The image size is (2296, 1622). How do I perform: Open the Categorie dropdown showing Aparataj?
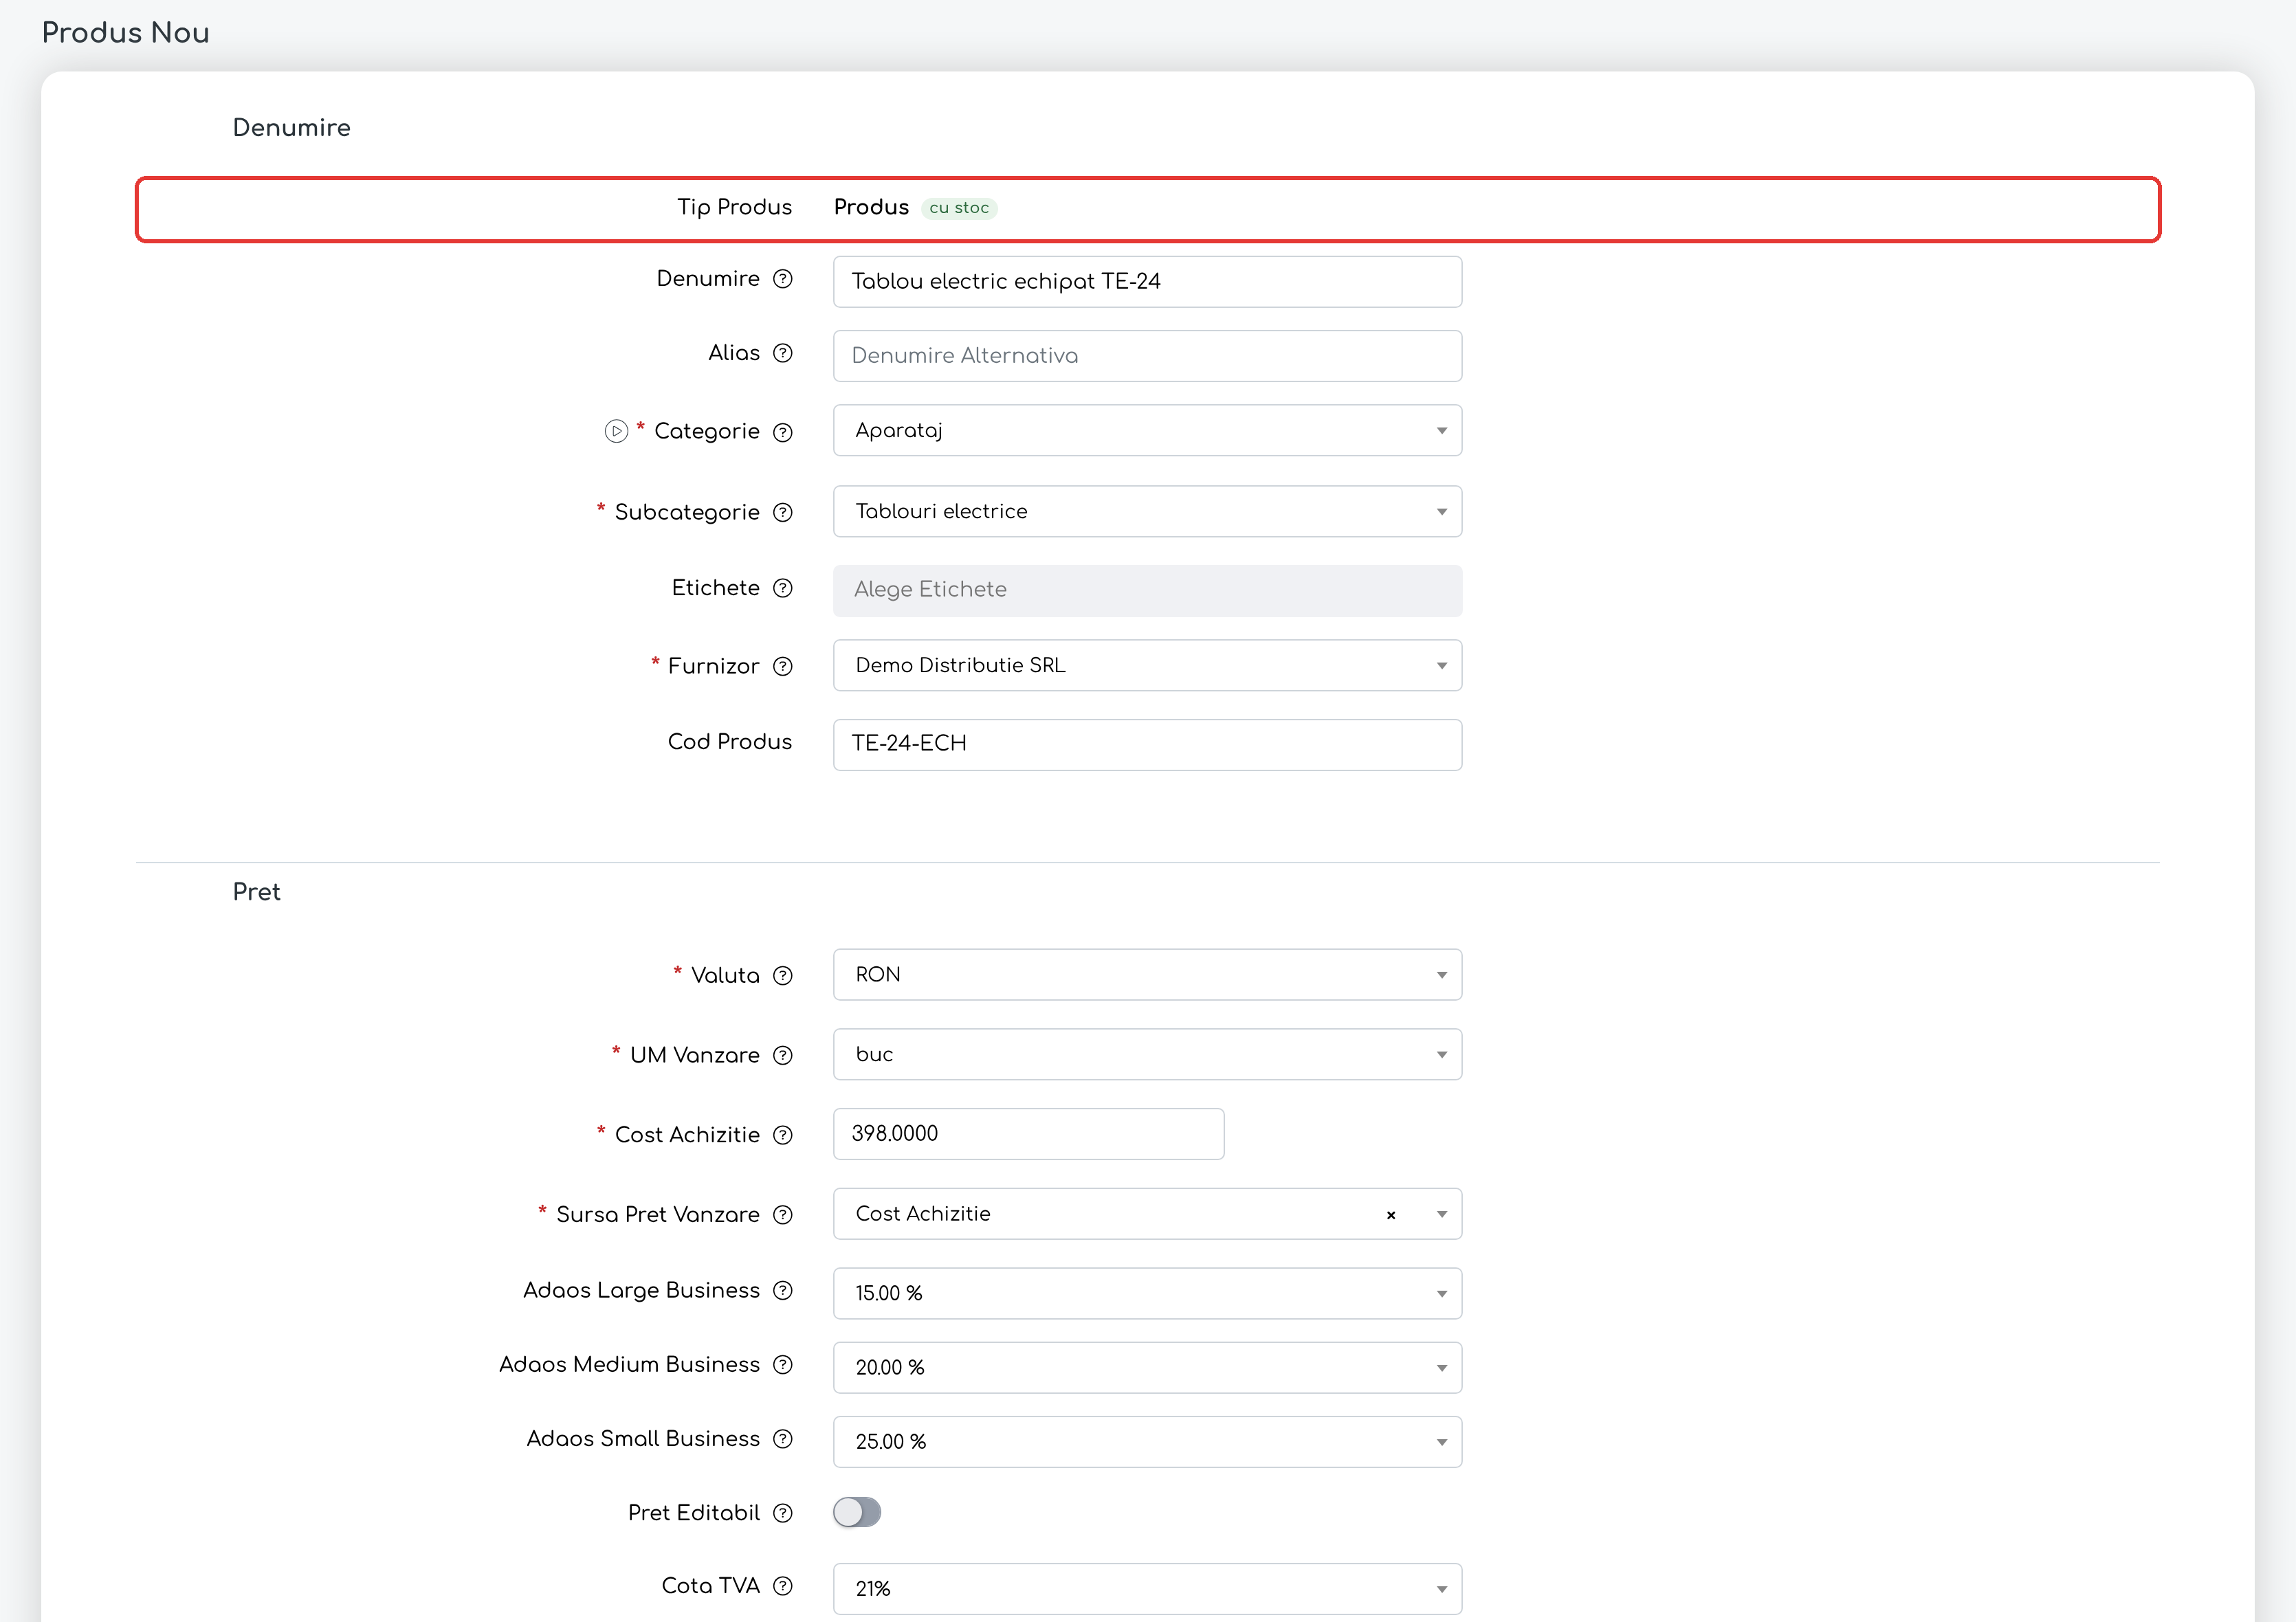pos(1147,431)
